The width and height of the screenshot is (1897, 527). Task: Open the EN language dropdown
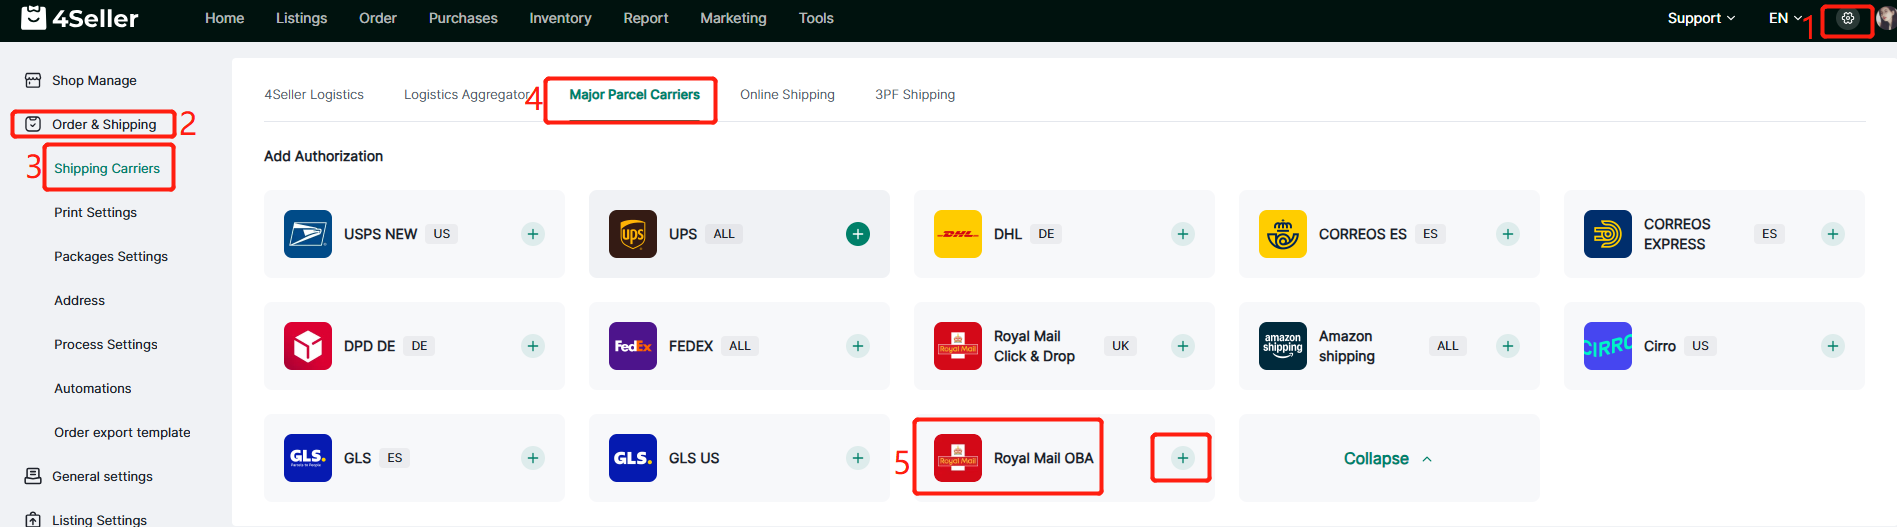point(1785,18)
